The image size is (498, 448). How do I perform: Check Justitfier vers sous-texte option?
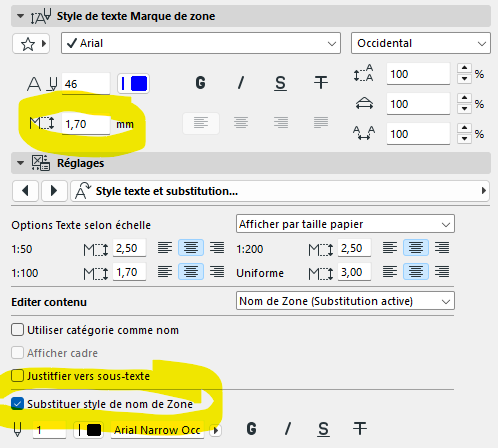(17, 376)
